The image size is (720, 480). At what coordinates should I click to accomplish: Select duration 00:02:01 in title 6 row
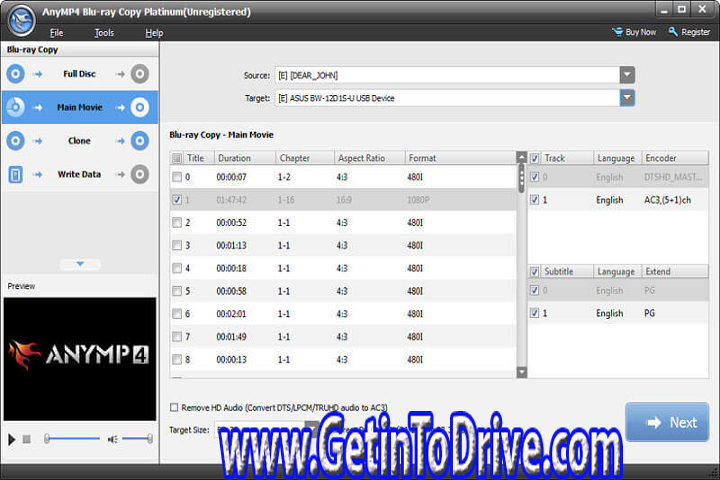point(231,314)
